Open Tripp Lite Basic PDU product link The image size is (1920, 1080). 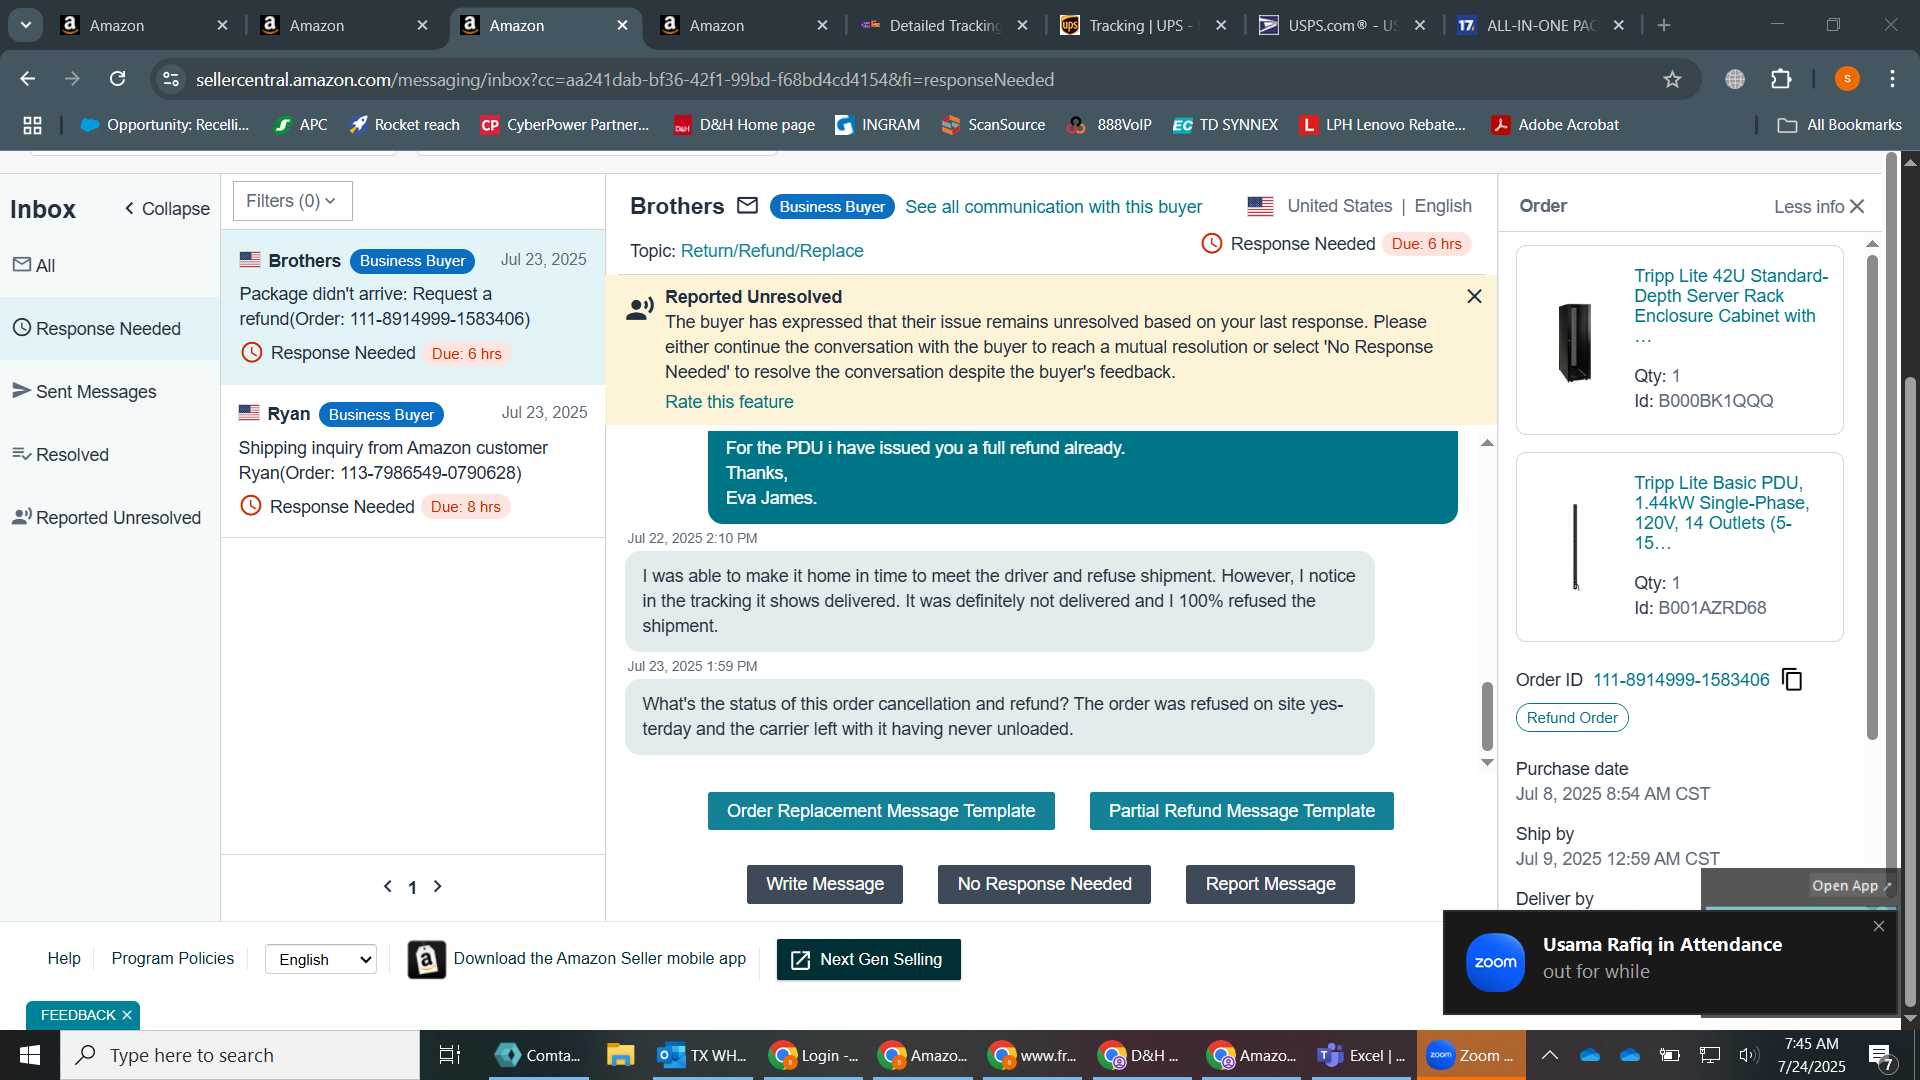point(1722,513)
